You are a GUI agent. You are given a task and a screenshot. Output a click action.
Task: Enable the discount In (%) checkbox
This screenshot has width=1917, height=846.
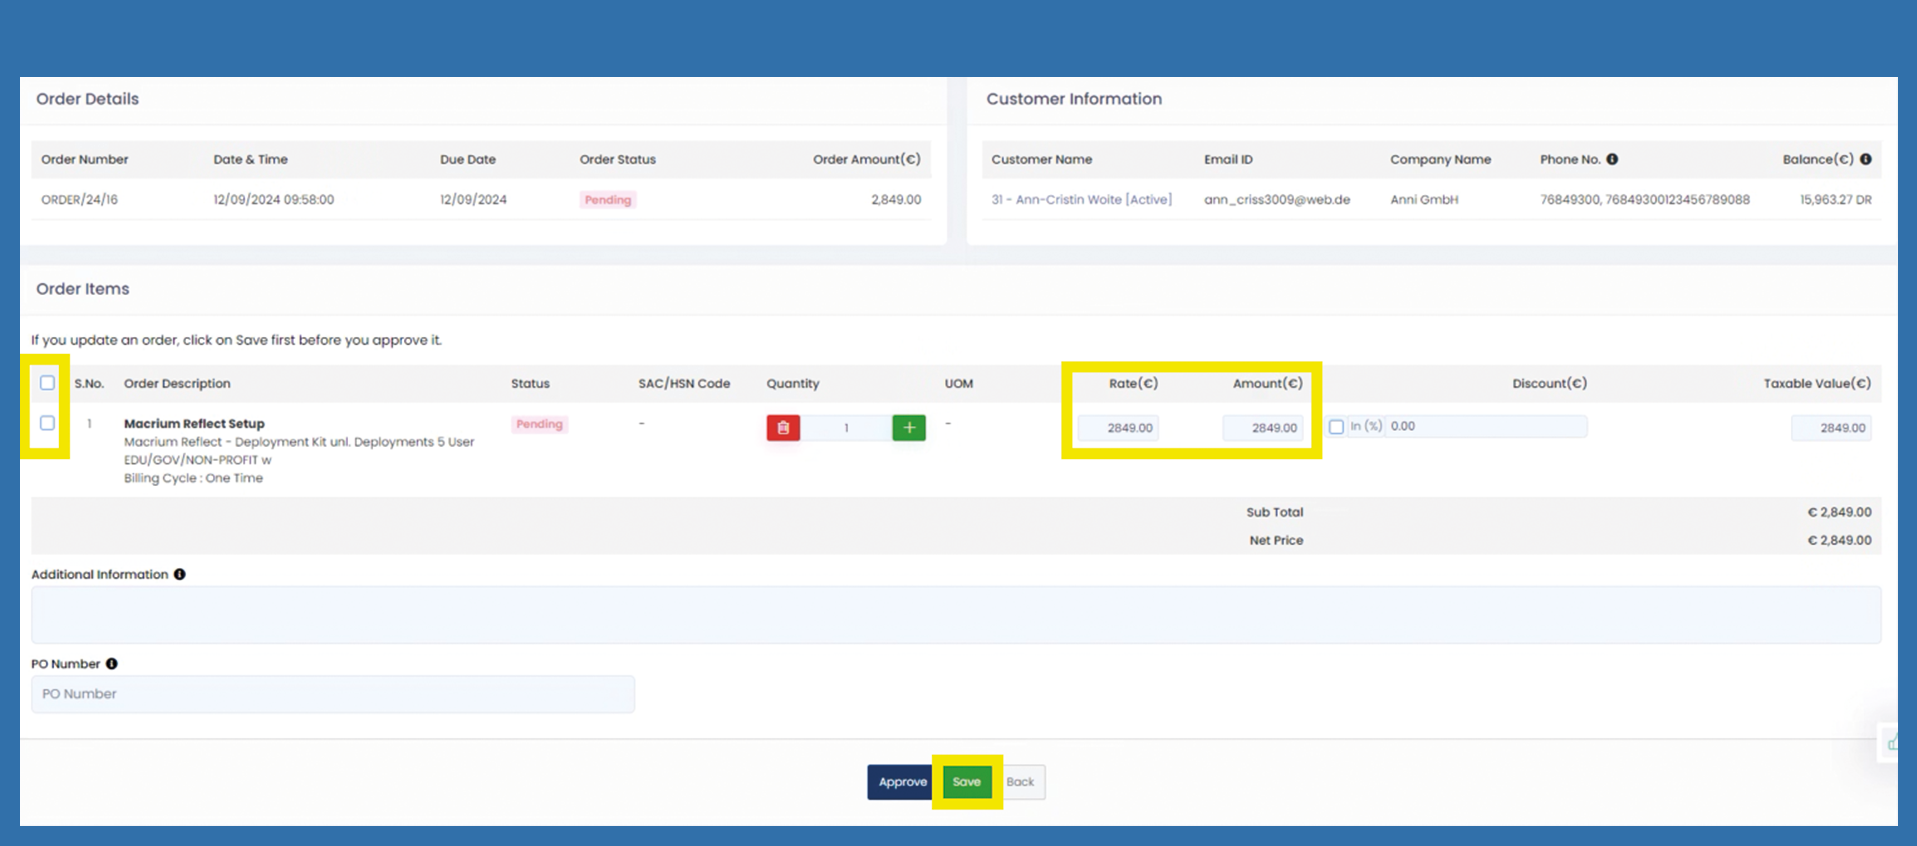1336,427
